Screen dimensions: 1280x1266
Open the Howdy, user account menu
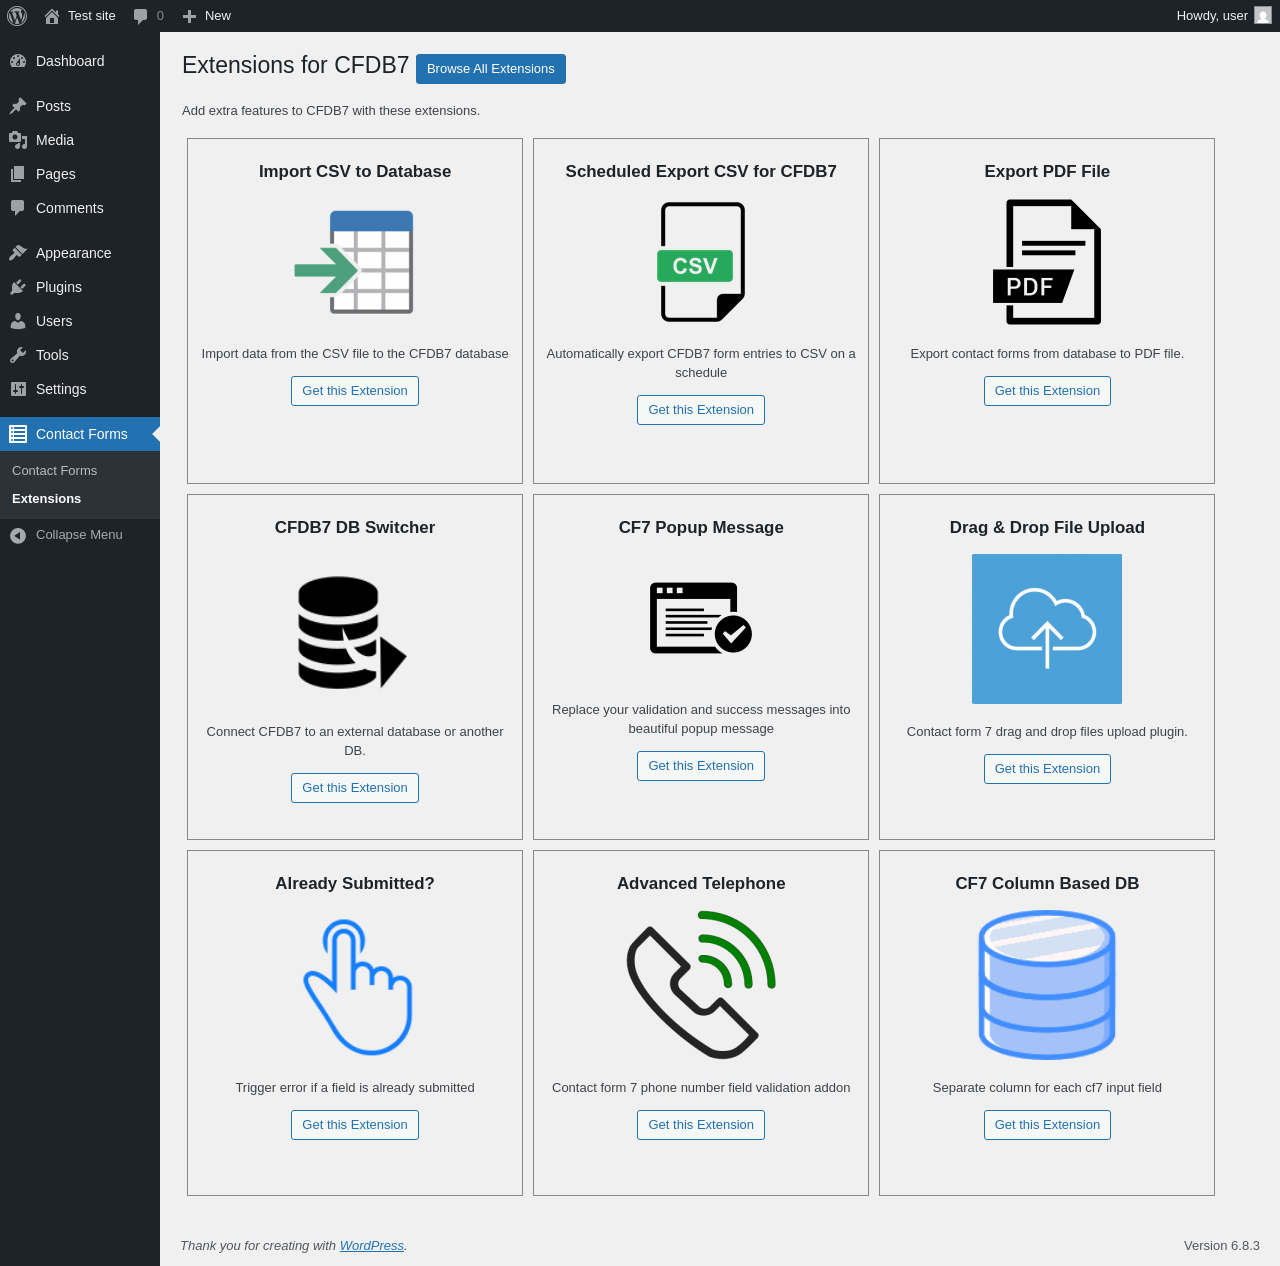[1211, 16]
